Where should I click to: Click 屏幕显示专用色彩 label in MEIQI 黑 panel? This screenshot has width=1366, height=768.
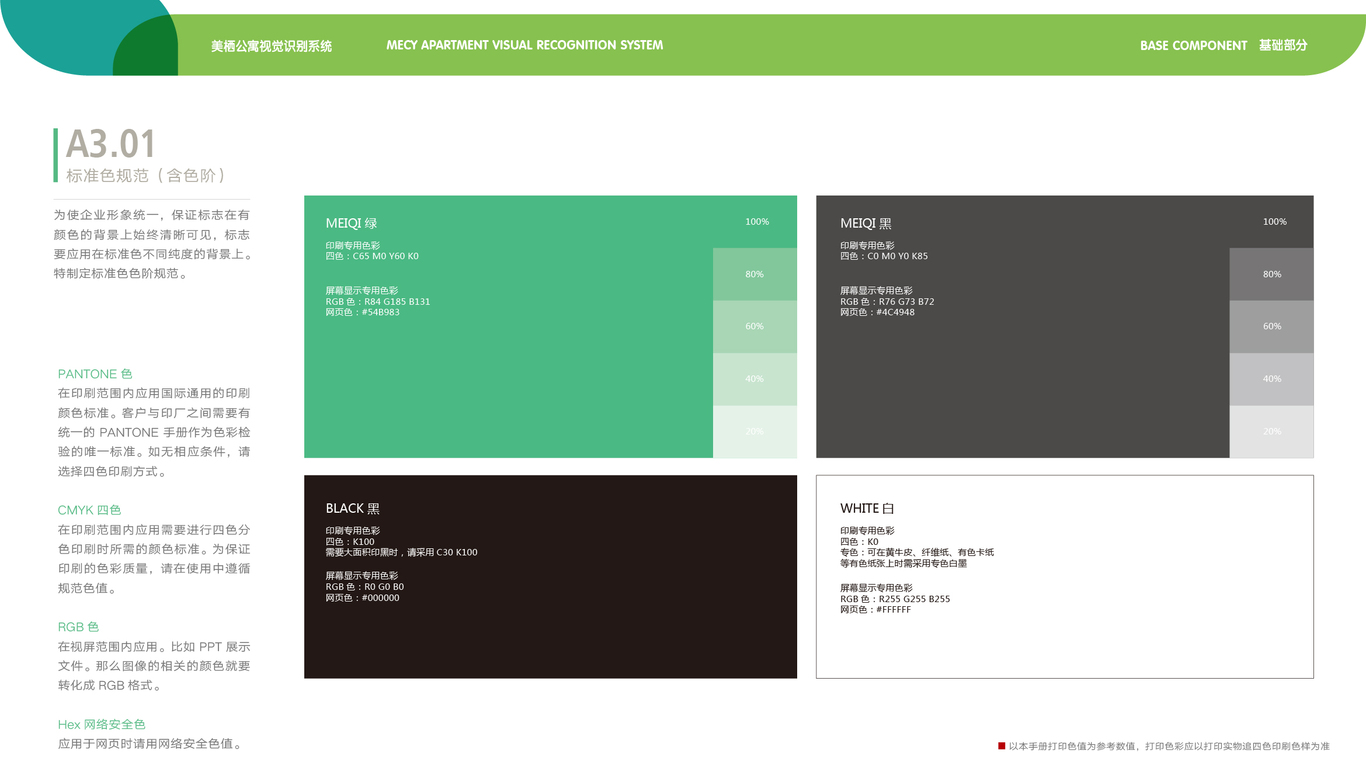click(x=876, y=291)
